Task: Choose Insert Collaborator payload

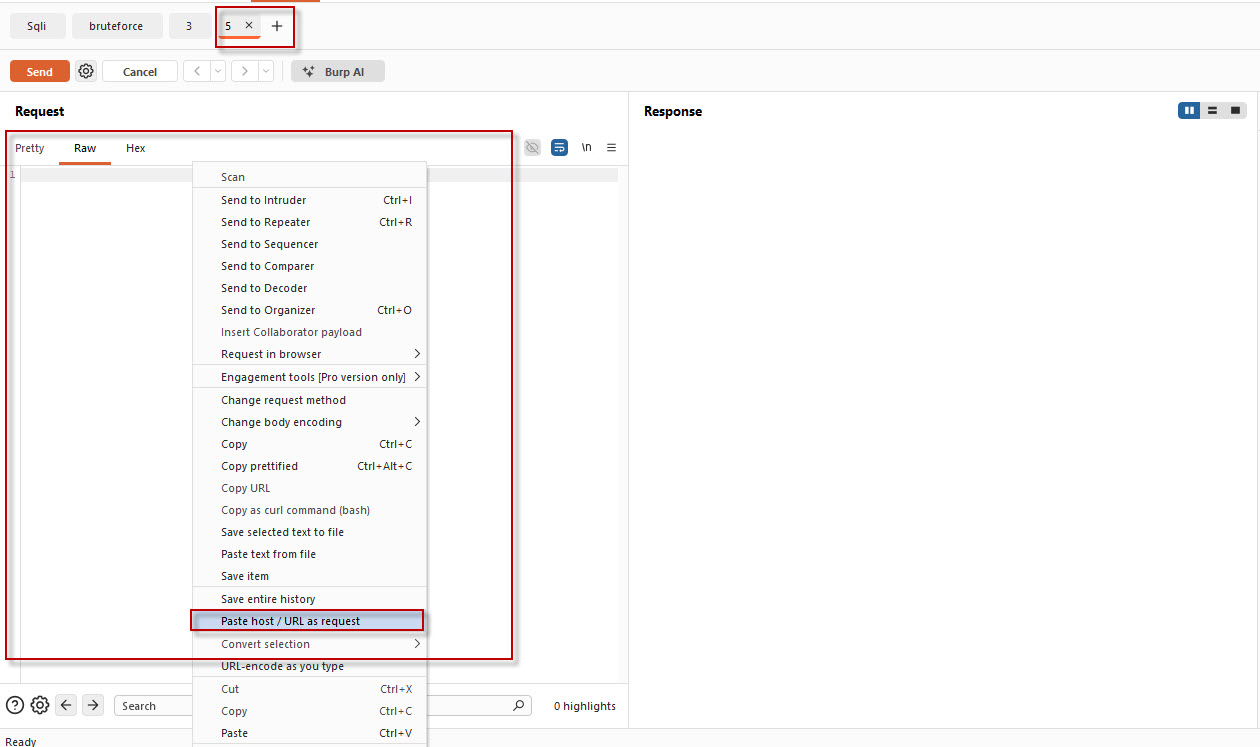Action: point(309,332)
